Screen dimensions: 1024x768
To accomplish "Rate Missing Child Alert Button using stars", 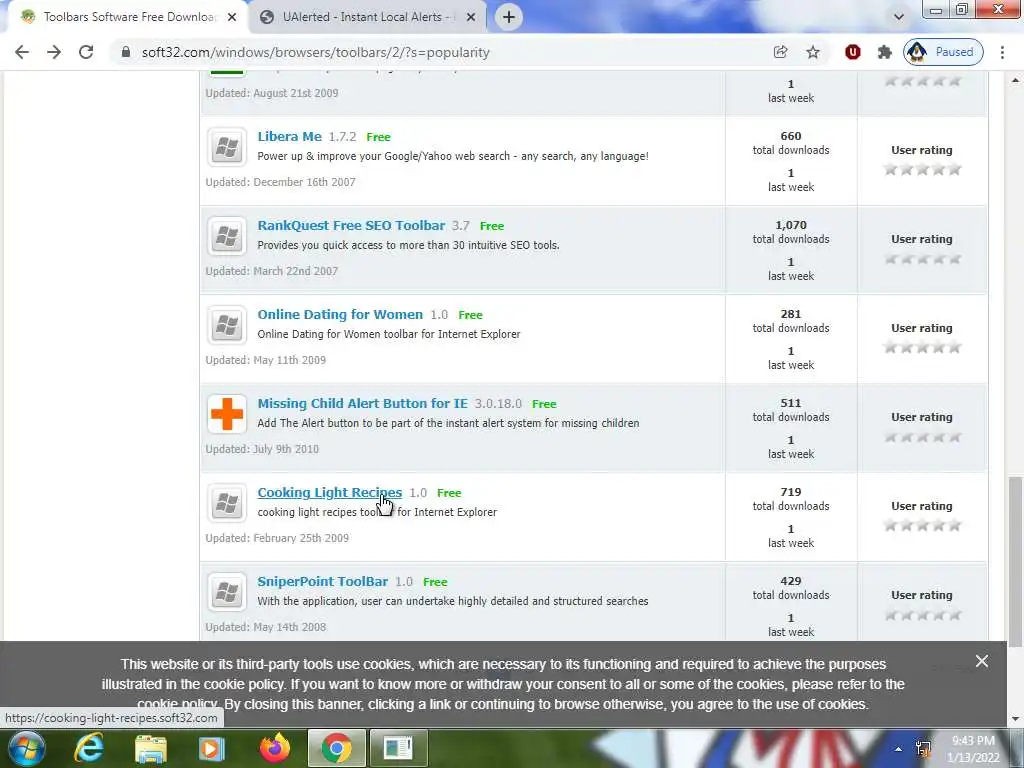I will [922, 437].
